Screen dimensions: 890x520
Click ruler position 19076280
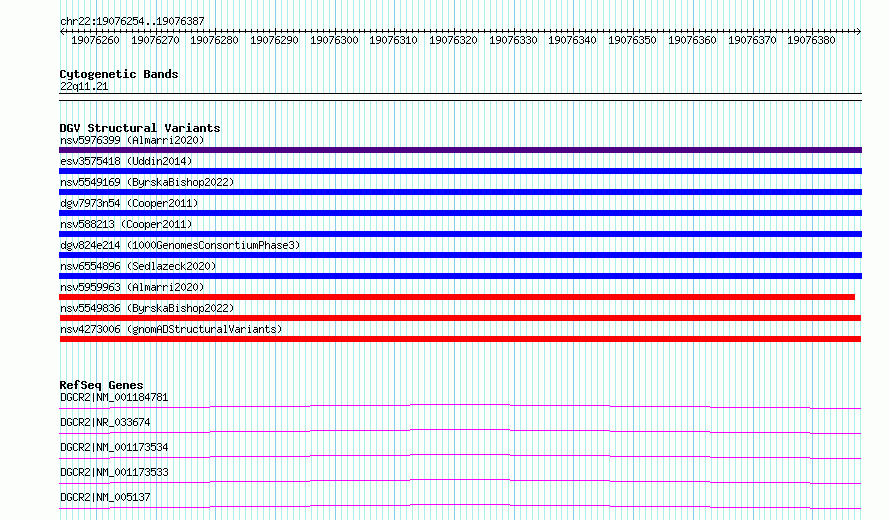214,40
